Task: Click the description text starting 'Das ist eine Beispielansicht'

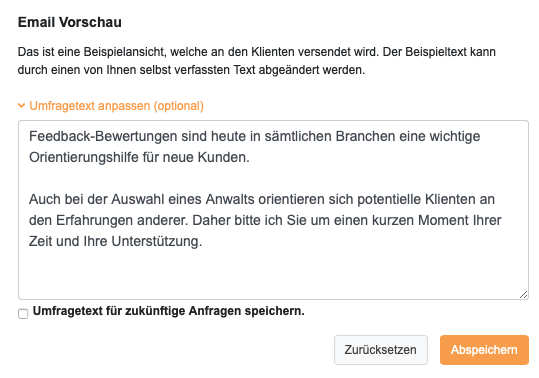Action: pyautogui.click(x=256, y=61)
